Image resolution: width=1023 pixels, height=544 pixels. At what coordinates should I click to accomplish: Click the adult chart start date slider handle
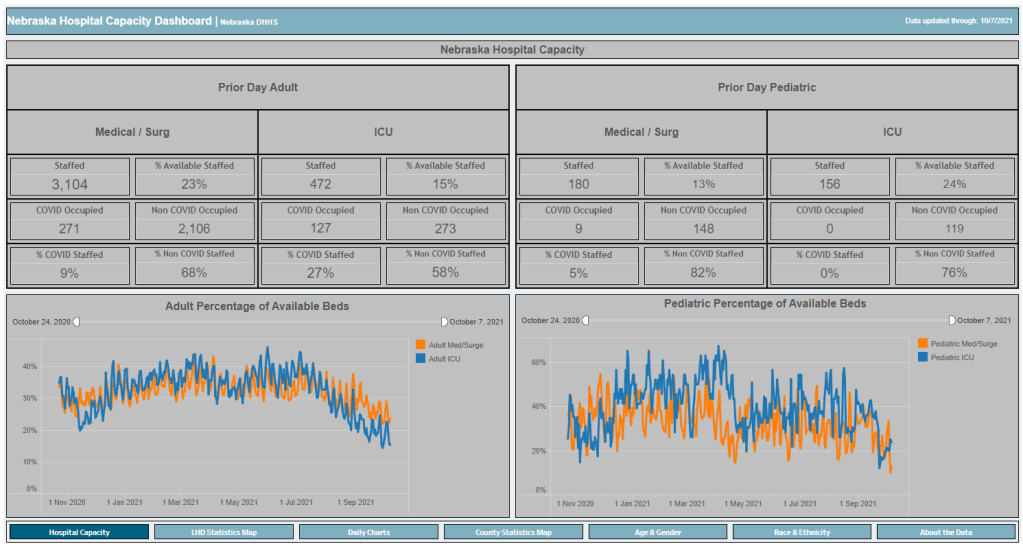point(77,321)
